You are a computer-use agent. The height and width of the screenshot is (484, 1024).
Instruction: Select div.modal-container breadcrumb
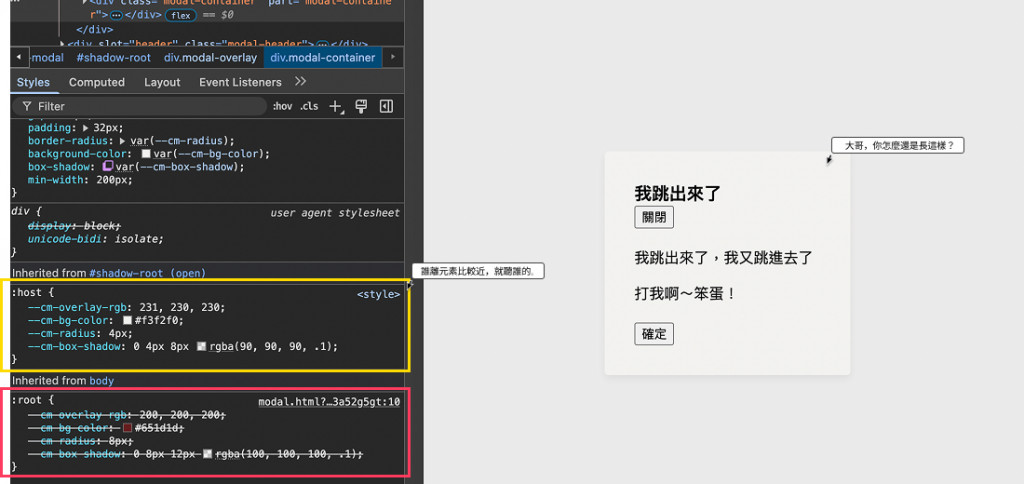tap(323, 57)
